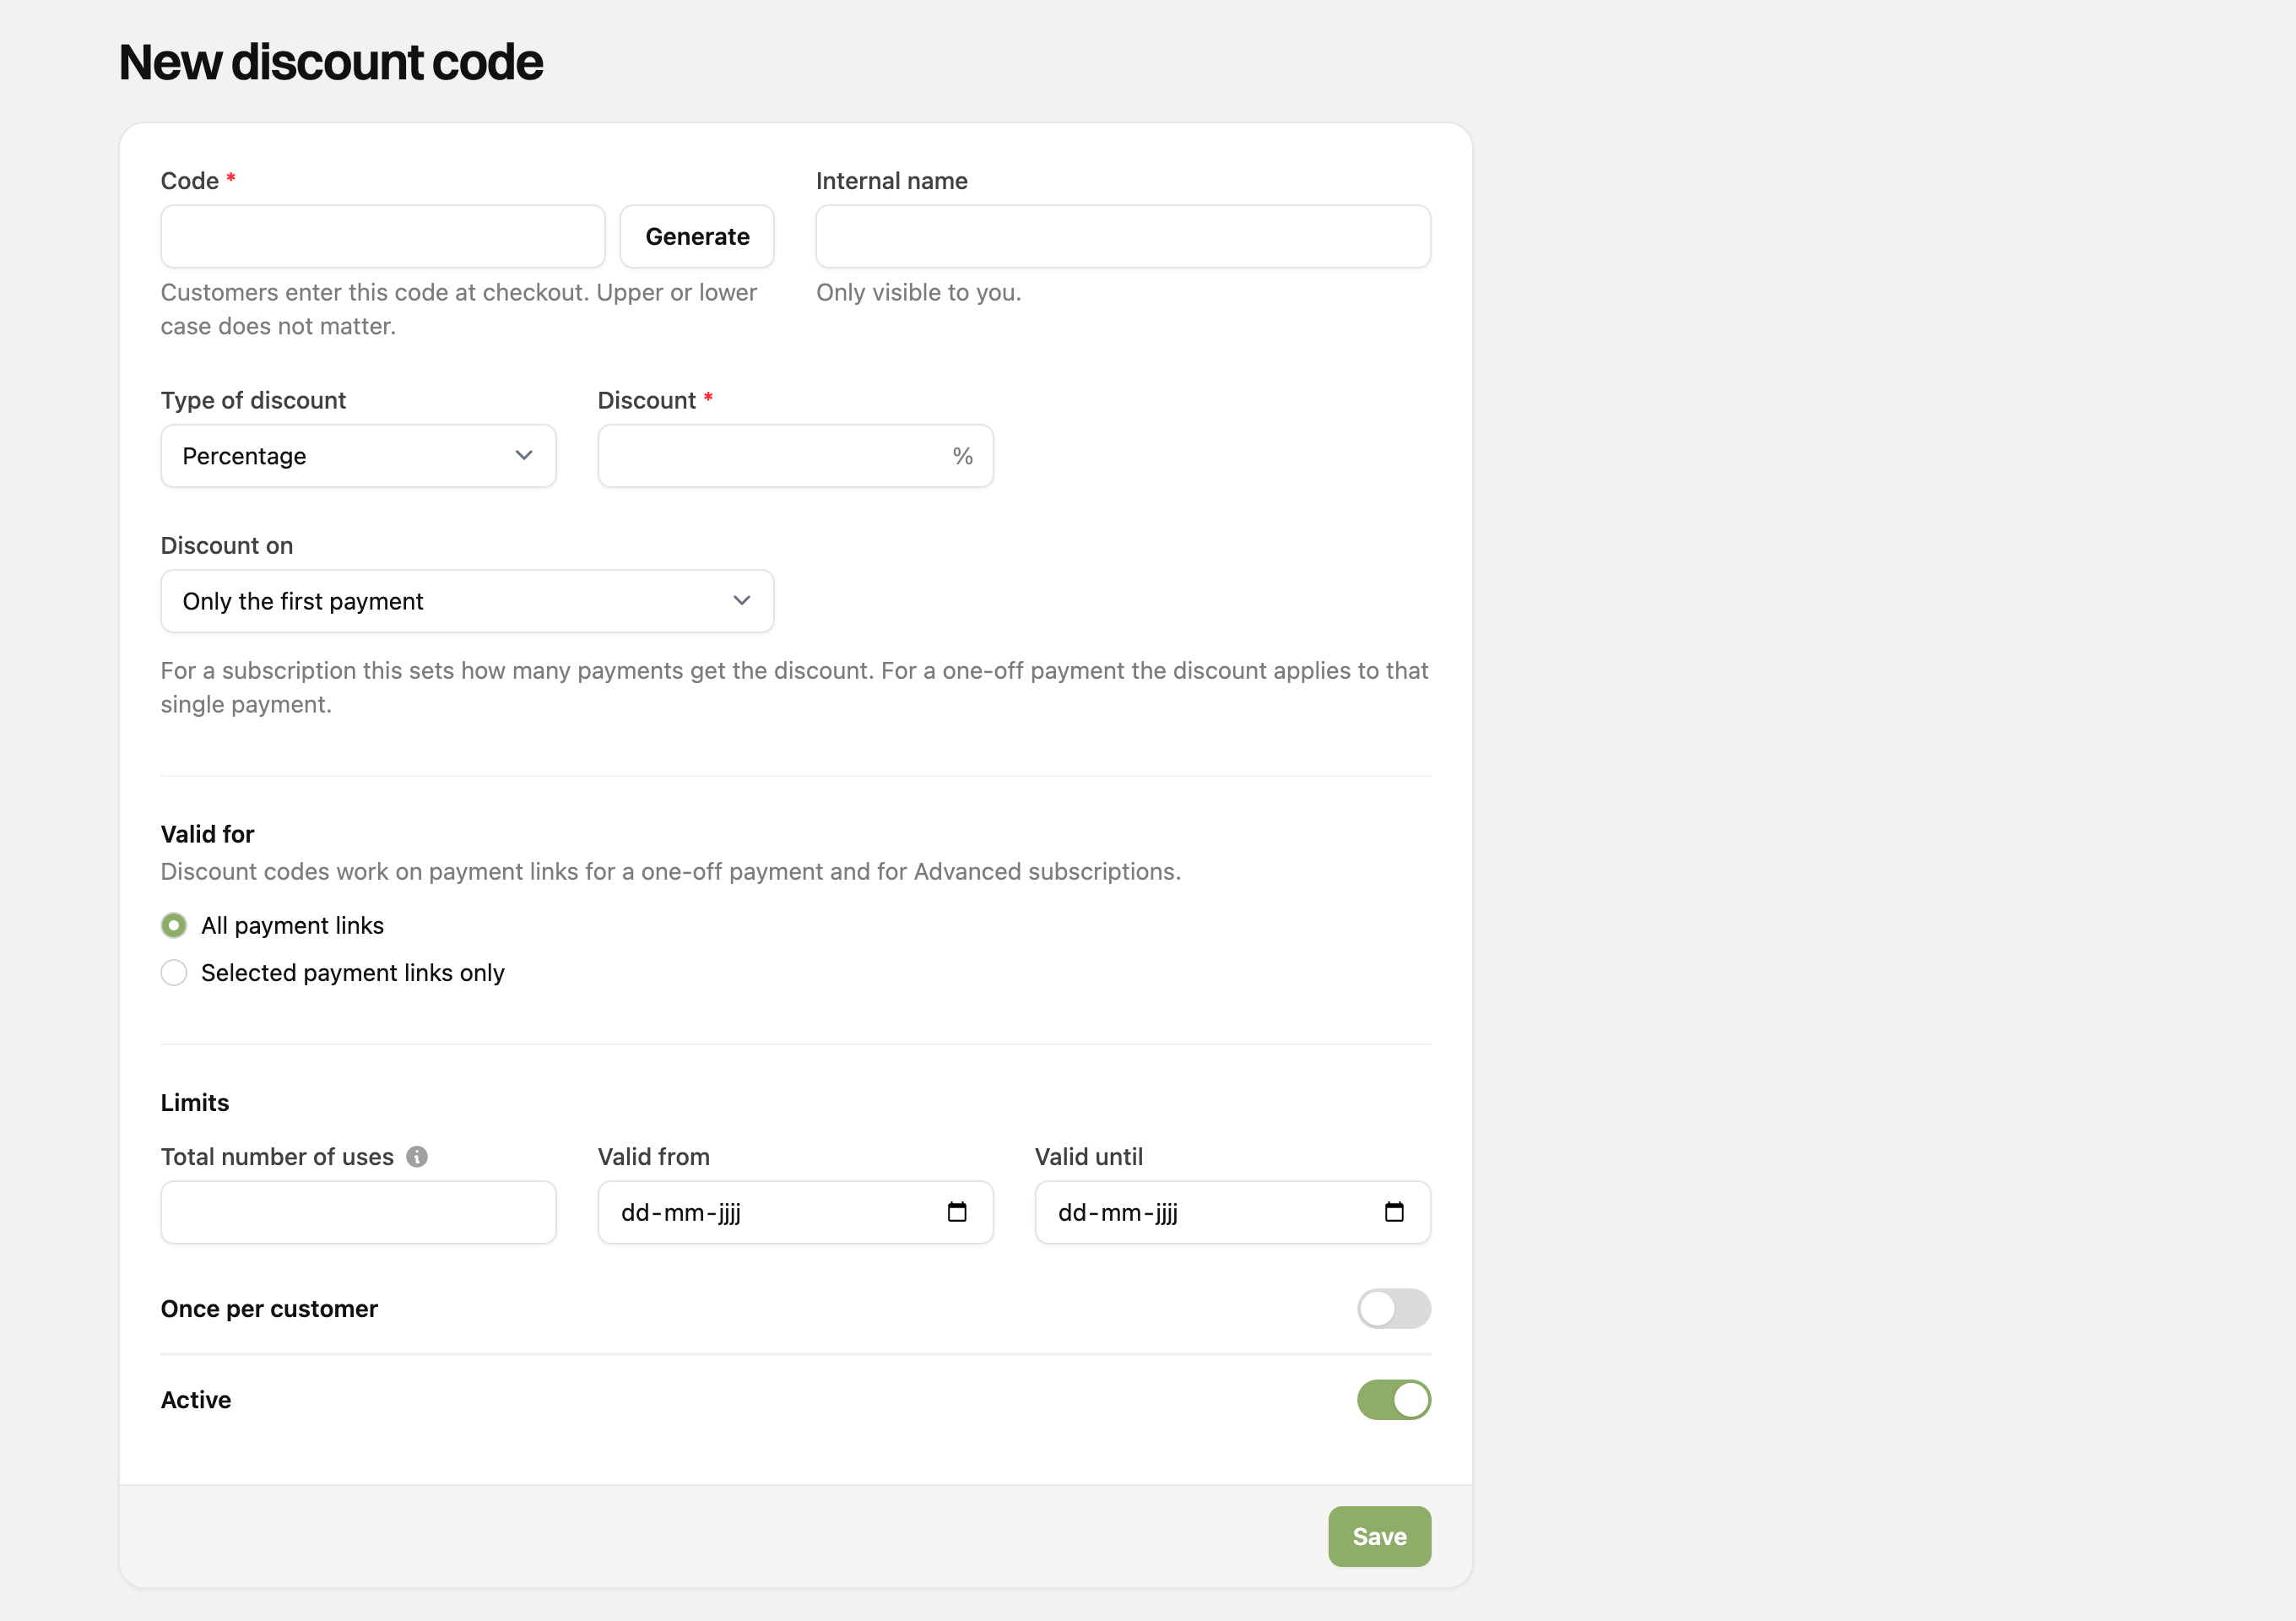The height and width of the screenshot is (1621, 2296).
Task: Click the Total number of uses field
Action: click(x=358, y=1212)
